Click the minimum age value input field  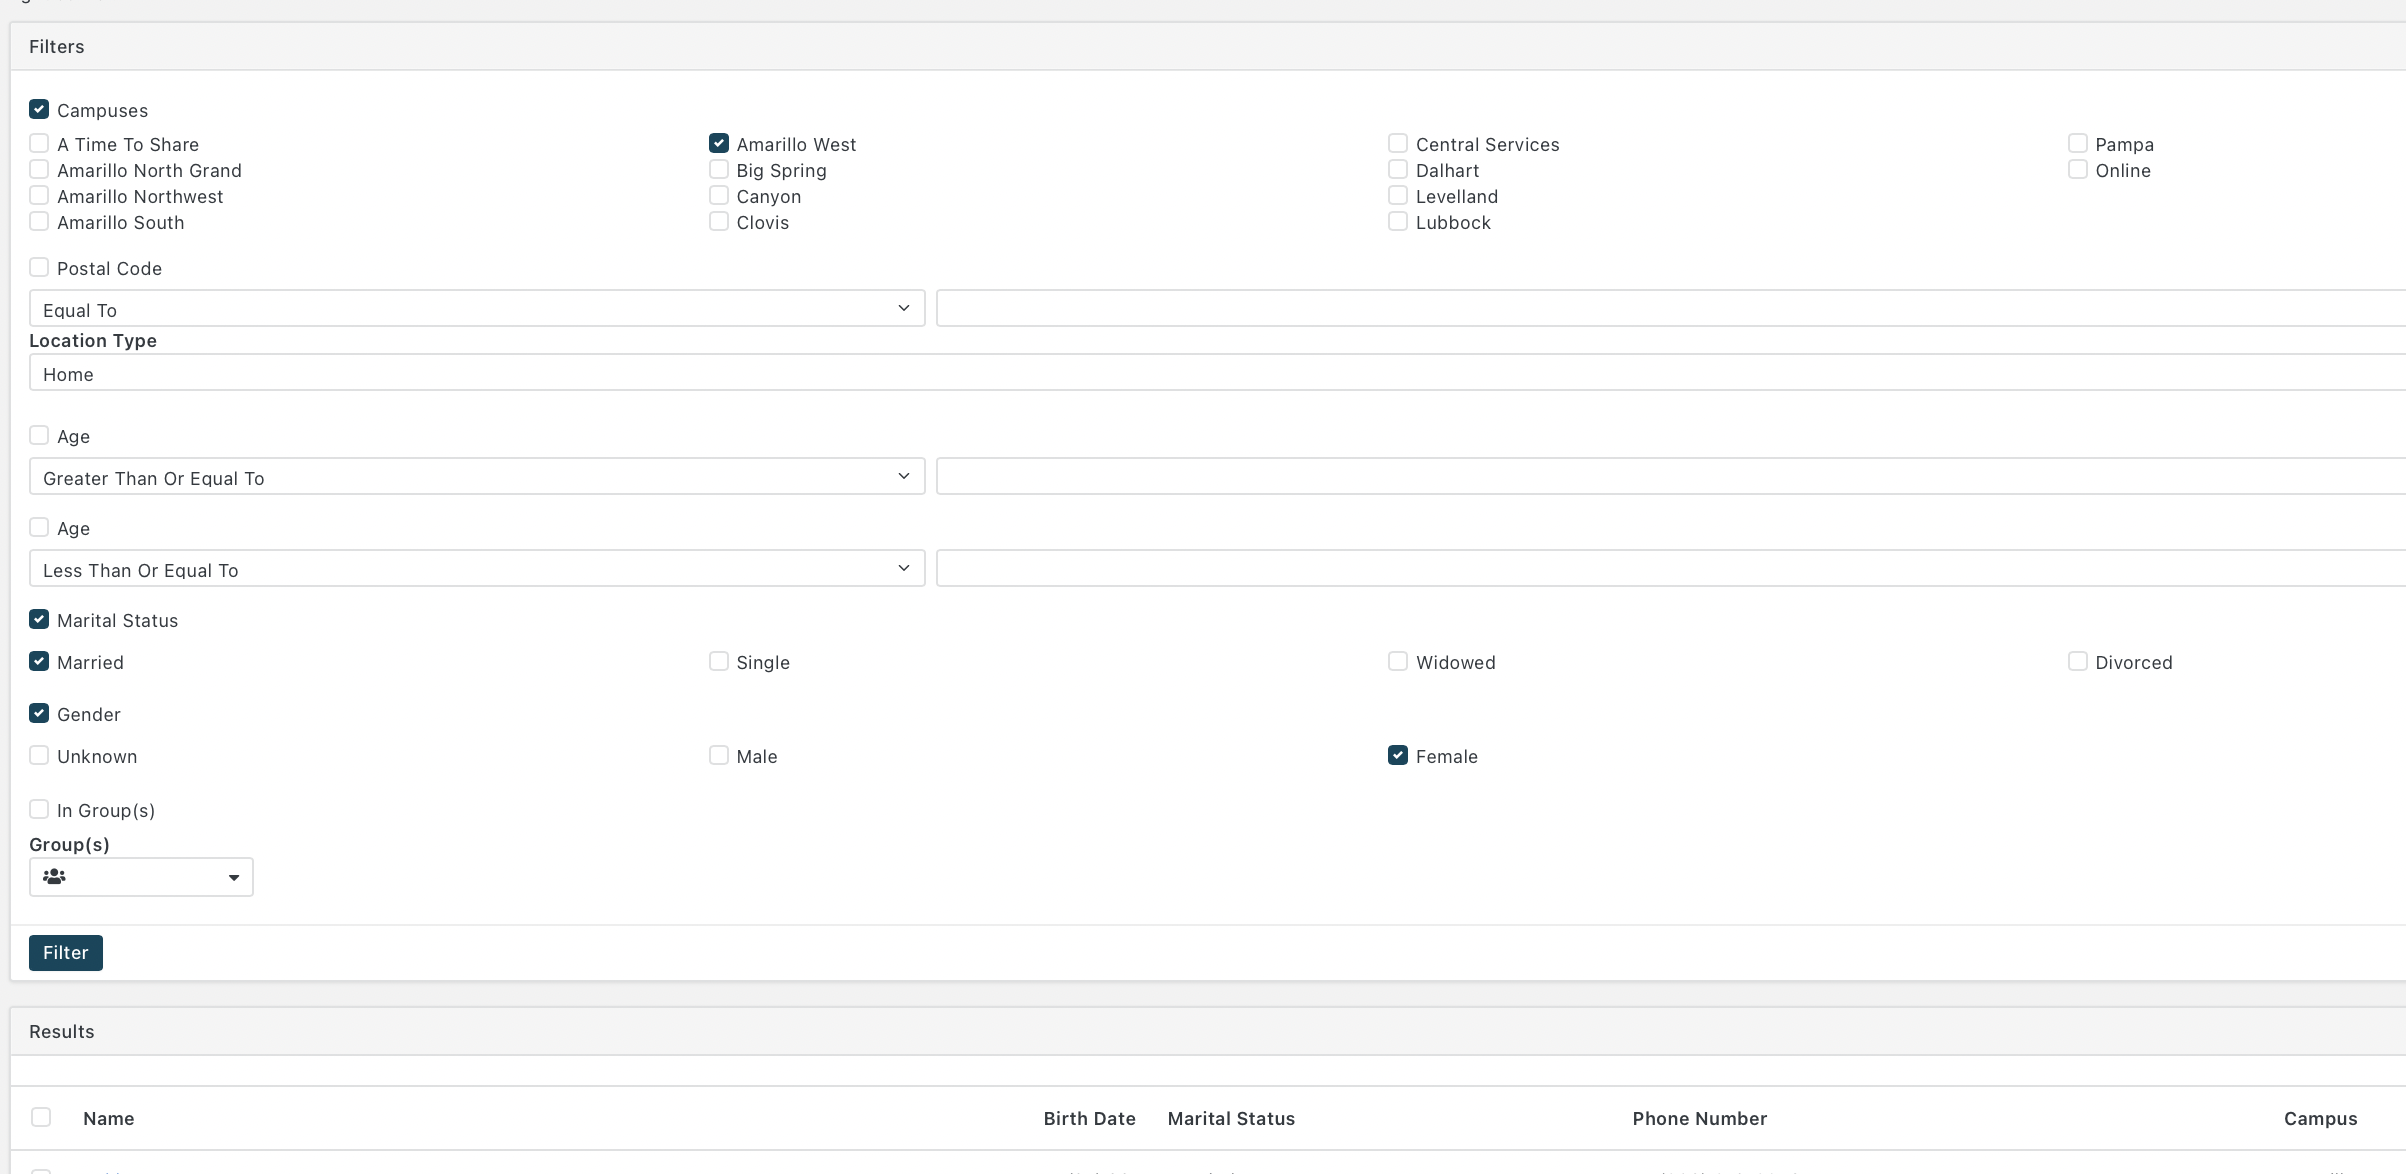pos(1670,476)
